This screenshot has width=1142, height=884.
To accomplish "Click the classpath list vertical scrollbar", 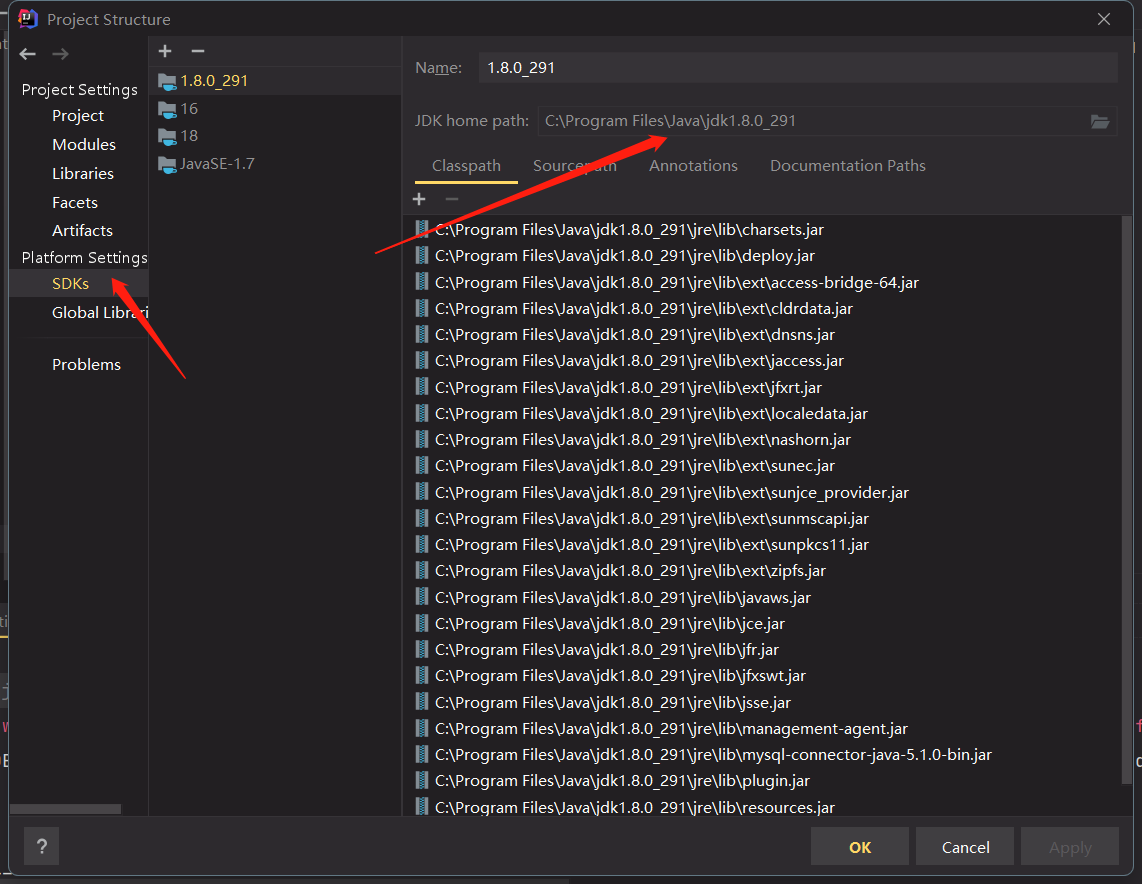I will 1127,502.
